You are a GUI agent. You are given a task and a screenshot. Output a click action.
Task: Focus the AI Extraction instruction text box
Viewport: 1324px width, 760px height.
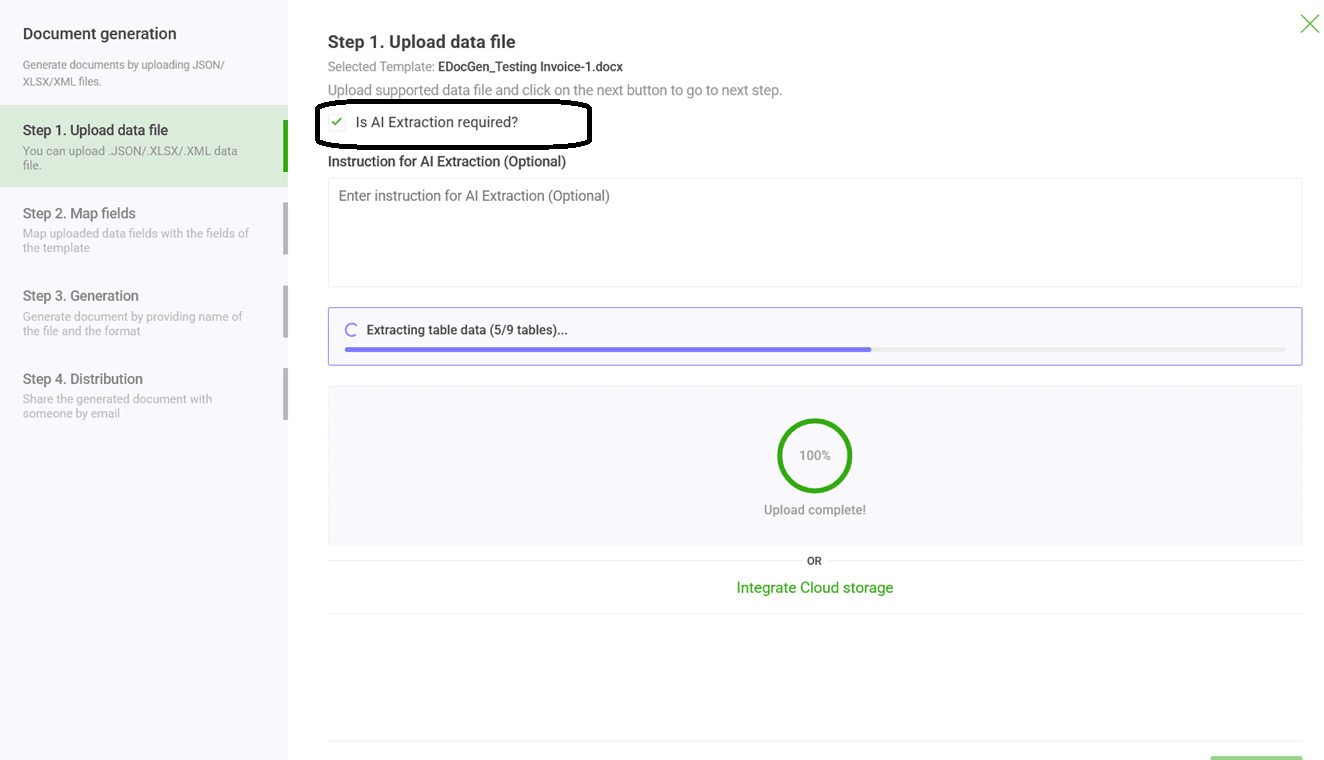coord(814,232)
